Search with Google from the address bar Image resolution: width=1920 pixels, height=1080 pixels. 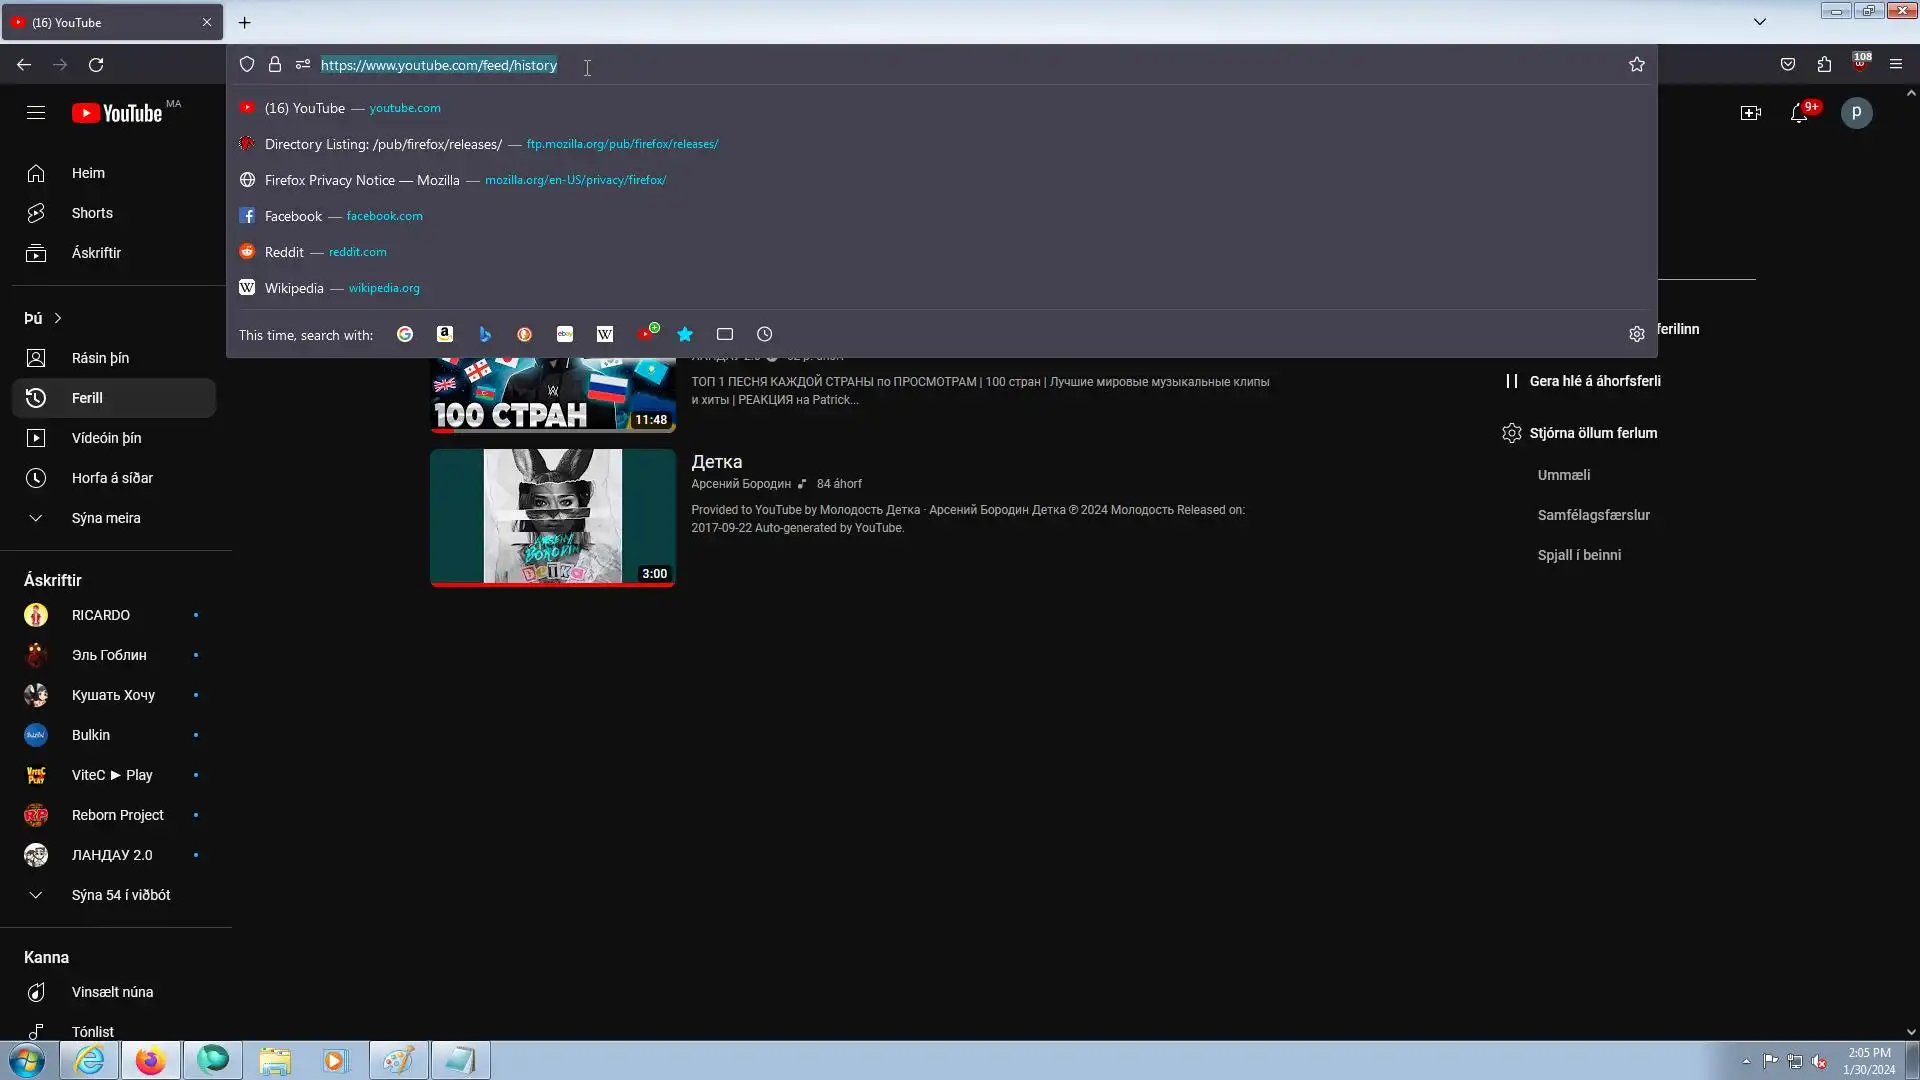click(x=405, y=334)
